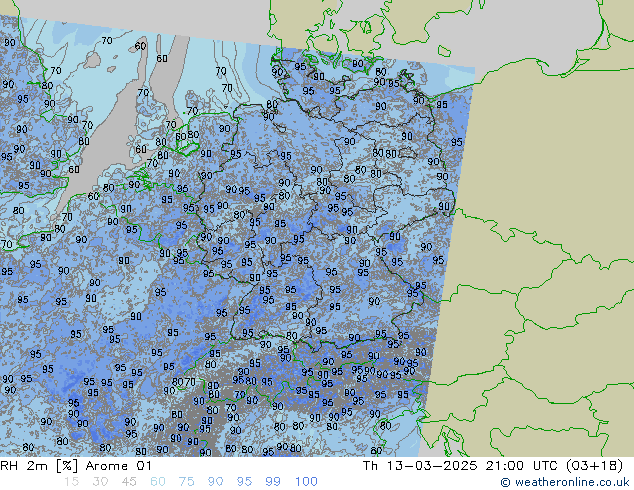Viewport: 634px width, 490px height.
Task: Click legend value 75
Action: 186,482
